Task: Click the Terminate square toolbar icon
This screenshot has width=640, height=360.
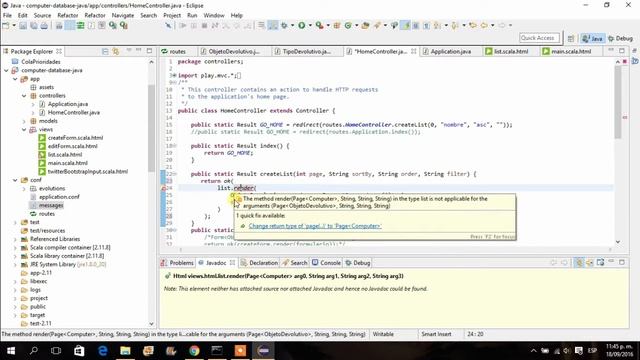Action: click(204, 25)
